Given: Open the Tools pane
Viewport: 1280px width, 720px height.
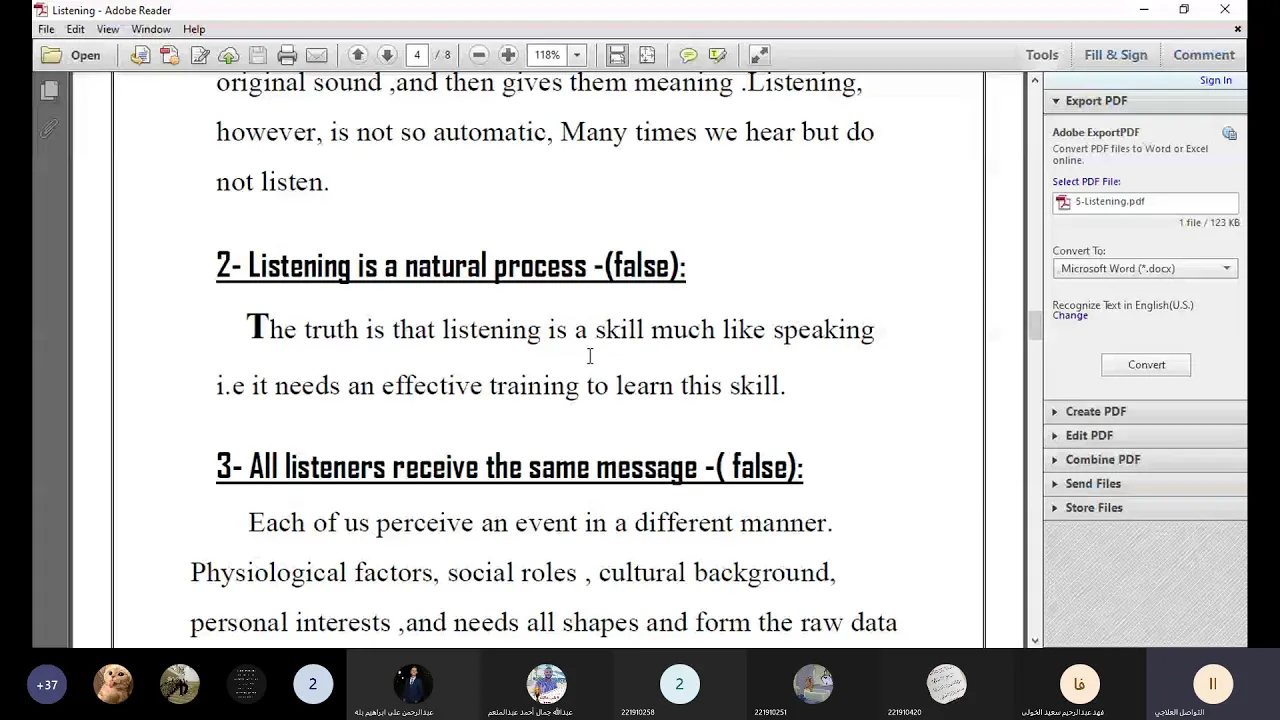Looking at the screenshot, I should pyautogui.click(x=1042, y=55).
